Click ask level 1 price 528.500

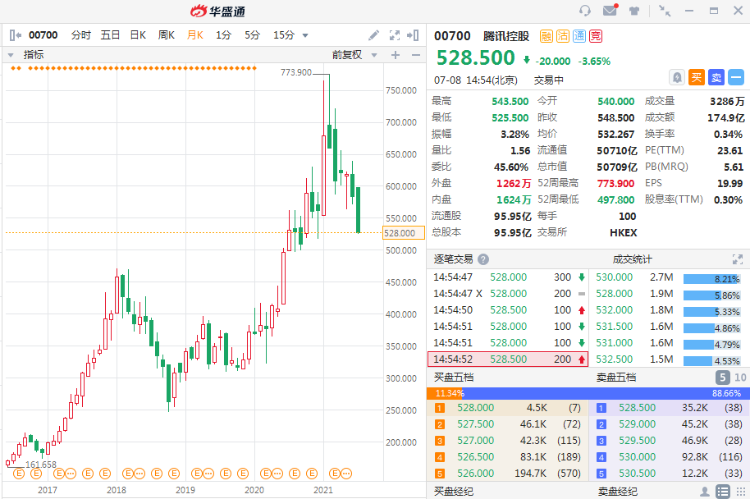pos(637,408)
